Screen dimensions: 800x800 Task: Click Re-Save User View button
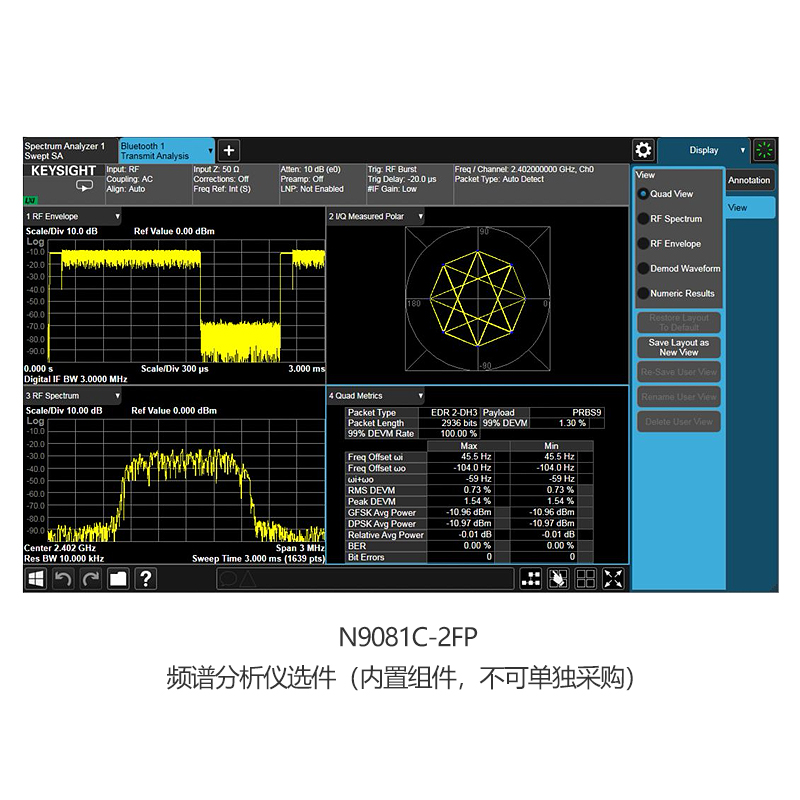(x=679, y=372)
